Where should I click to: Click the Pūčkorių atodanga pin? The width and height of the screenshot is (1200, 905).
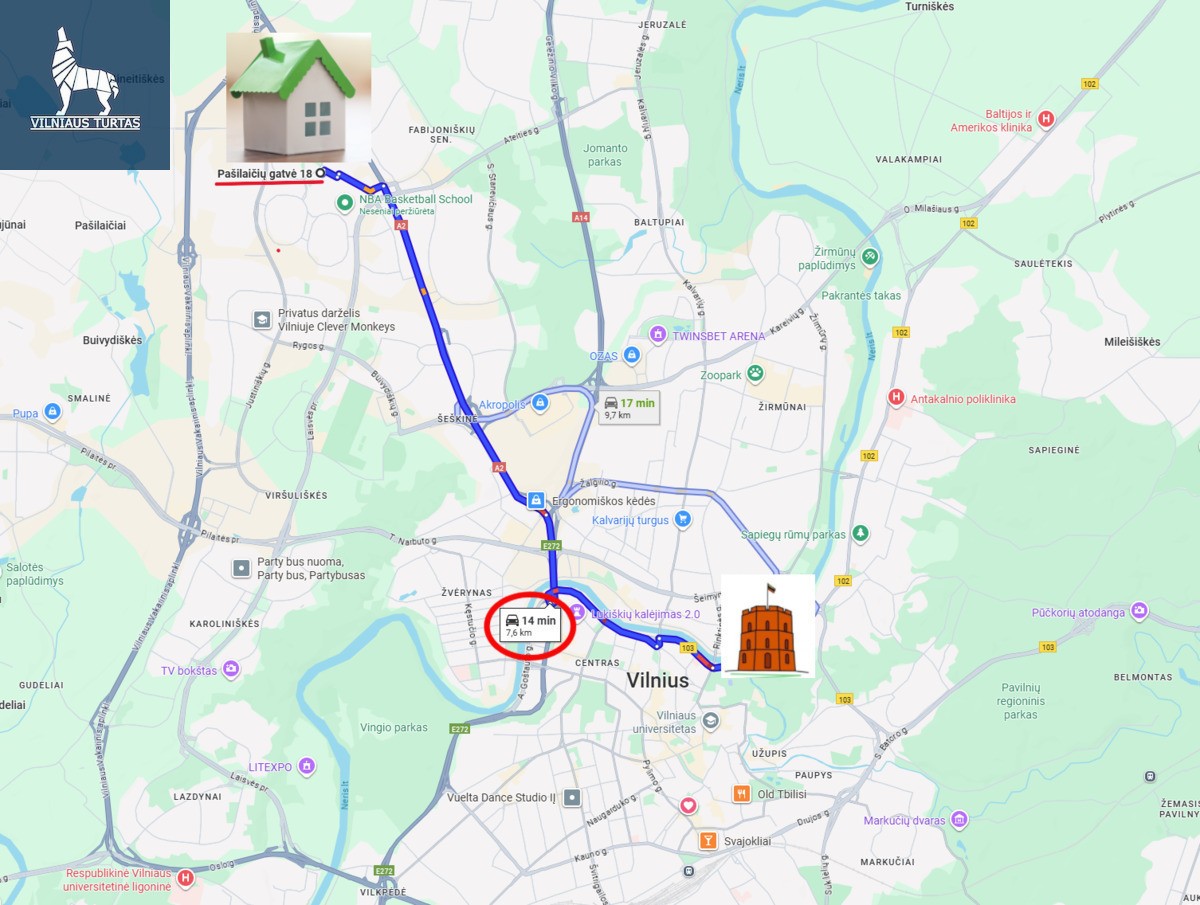1140,610
